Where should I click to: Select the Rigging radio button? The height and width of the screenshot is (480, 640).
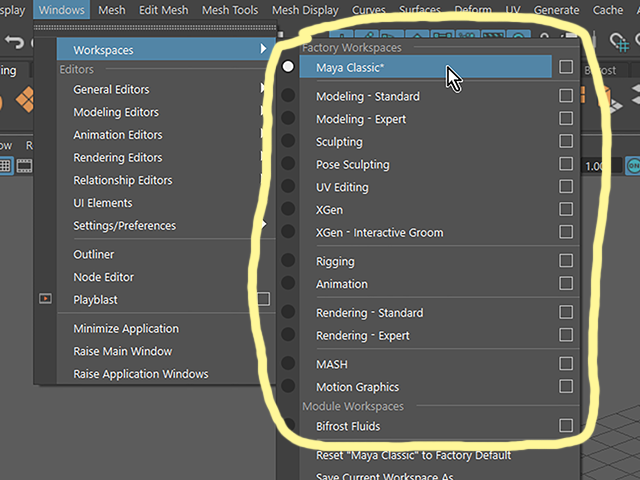tap(288, 260)
